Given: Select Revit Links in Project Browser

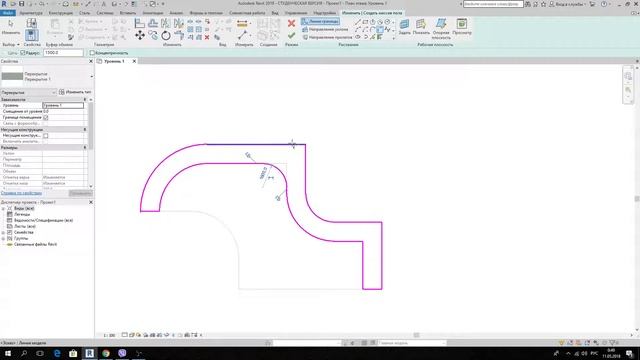Looking at the screenshot, I should [35, 244].
